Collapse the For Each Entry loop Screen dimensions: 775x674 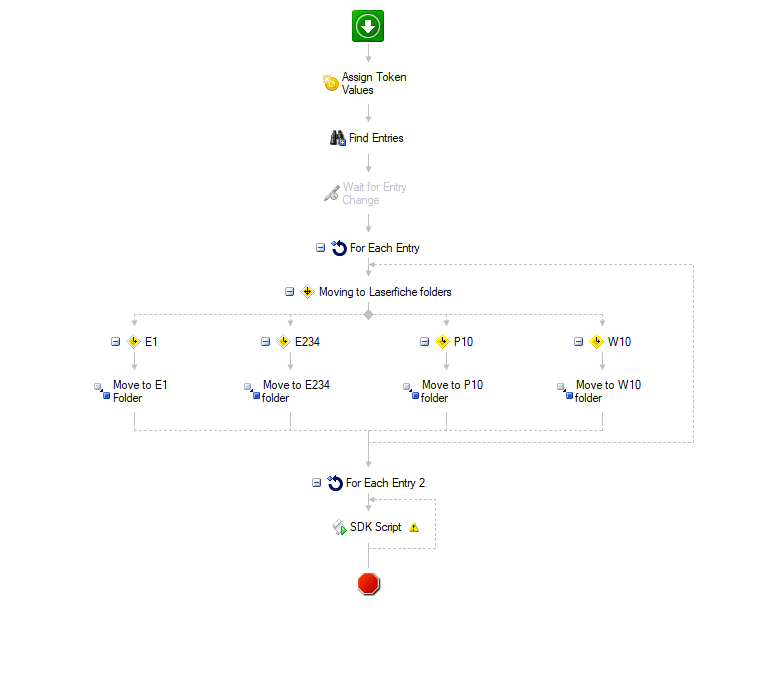click(x=320, y=247)
